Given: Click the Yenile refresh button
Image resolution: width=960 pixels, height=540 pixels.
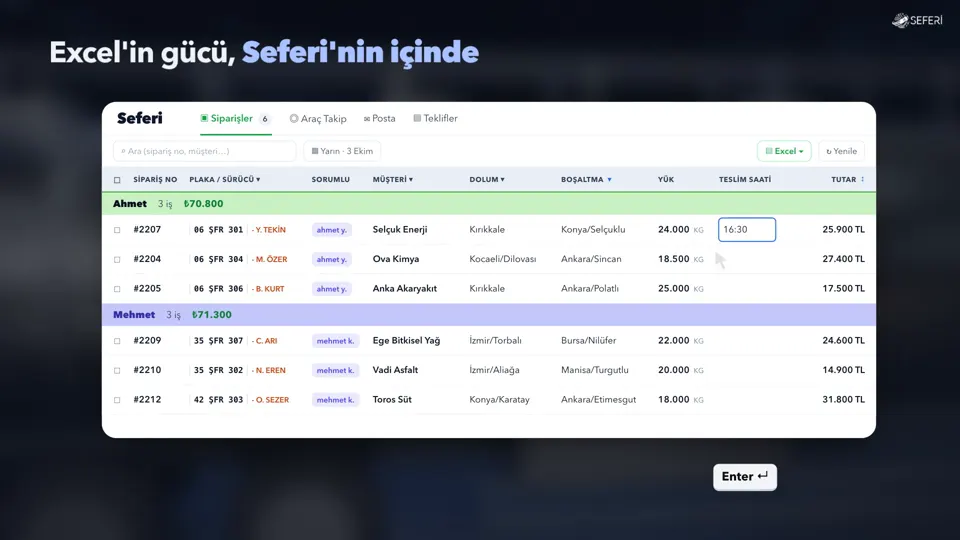Looking at the screenshot, I should point(841,151).
